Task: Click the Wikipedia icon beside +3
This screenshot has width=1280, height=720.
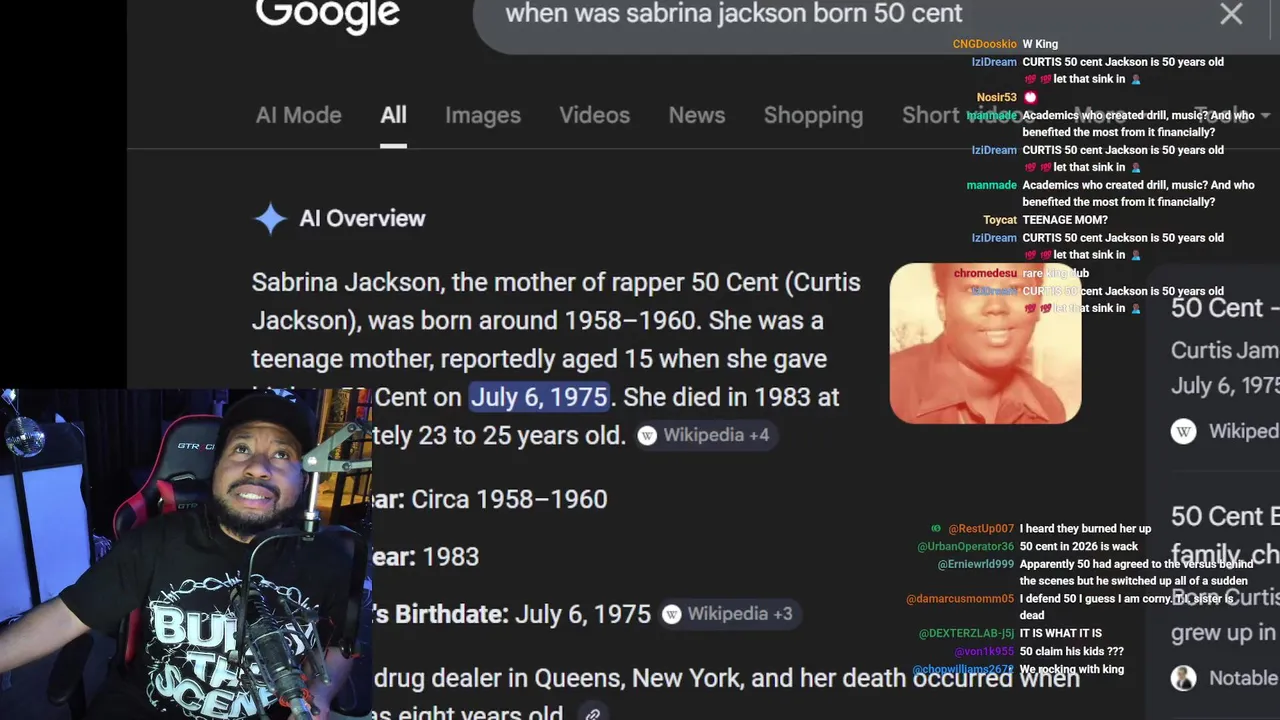Action: click(672, 614)
